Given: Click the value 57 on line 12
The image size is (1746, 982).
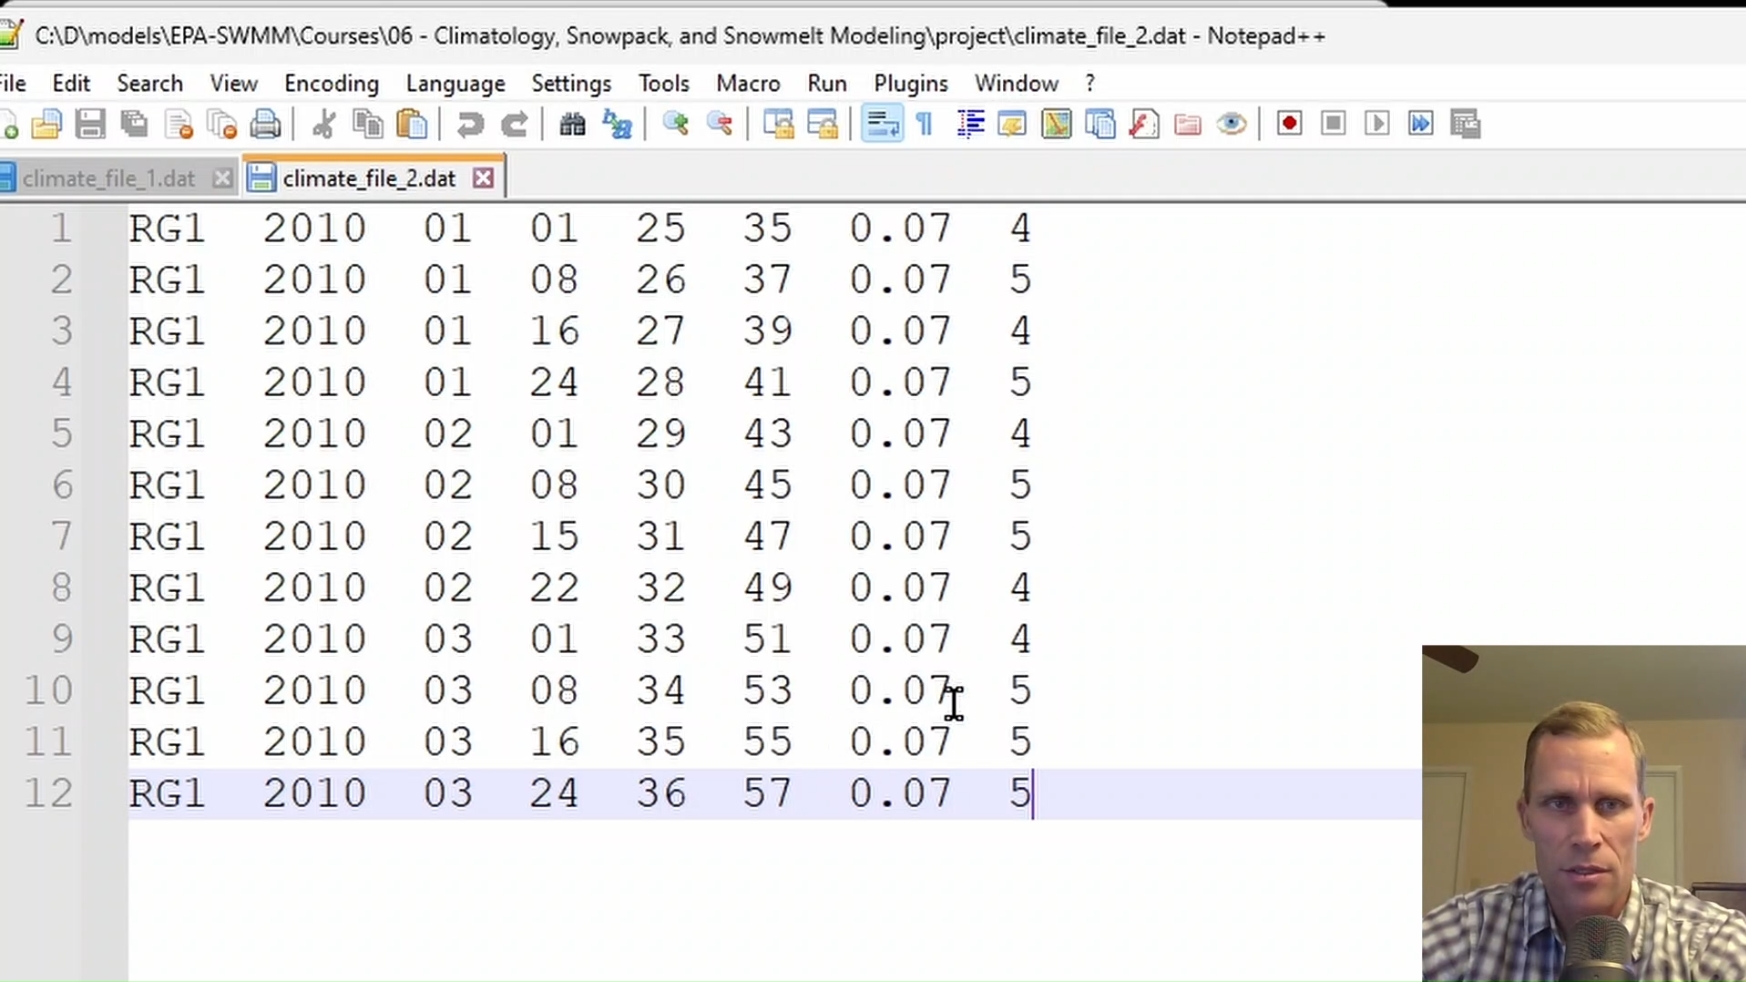Looking at the screenshot, I should 767,793.
